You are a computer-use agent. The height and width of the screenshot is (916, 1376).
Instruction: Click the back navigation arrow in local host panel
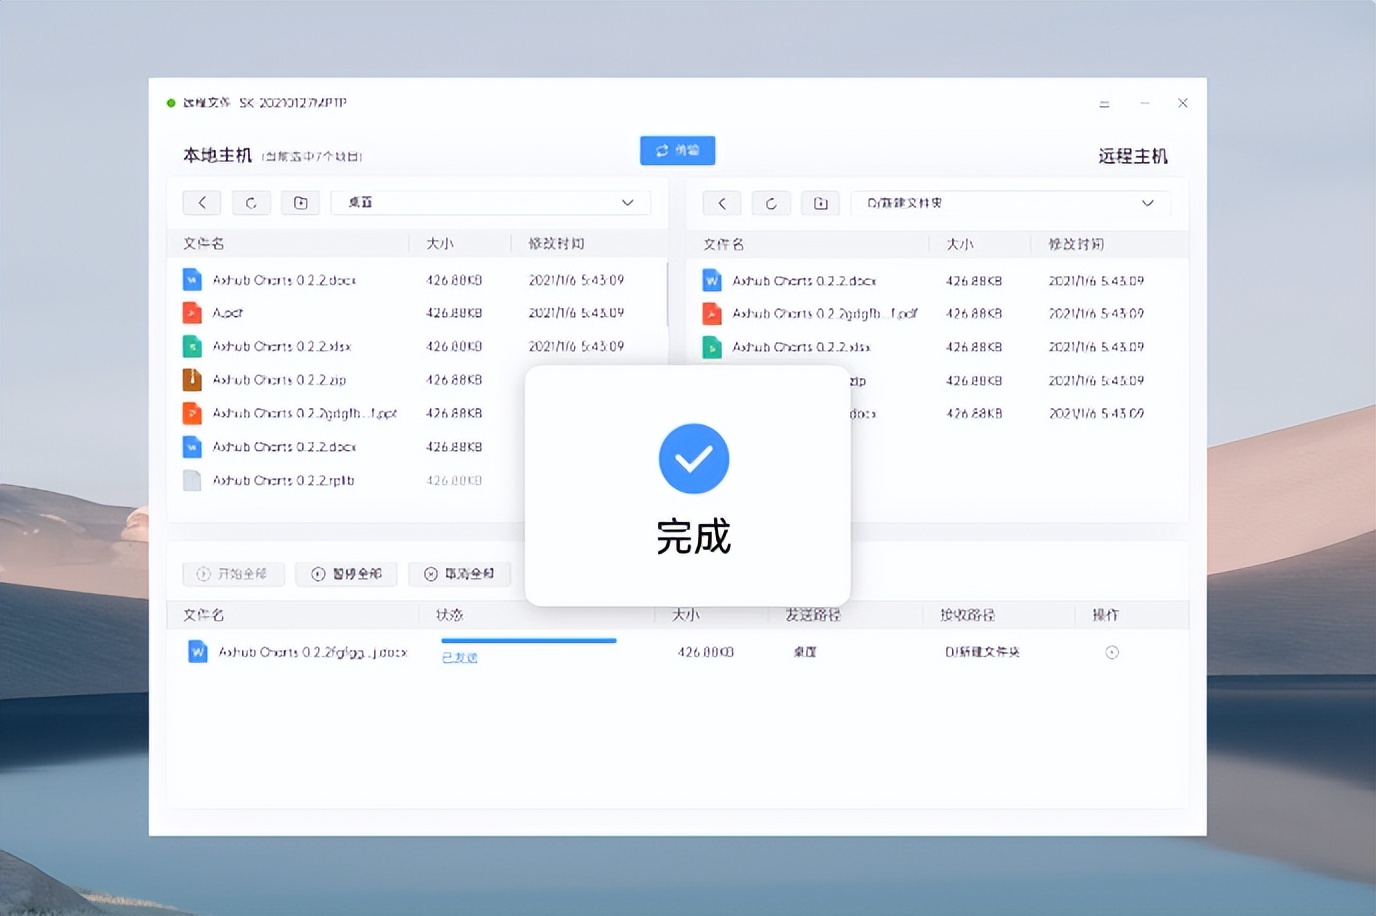coord(201,202)
